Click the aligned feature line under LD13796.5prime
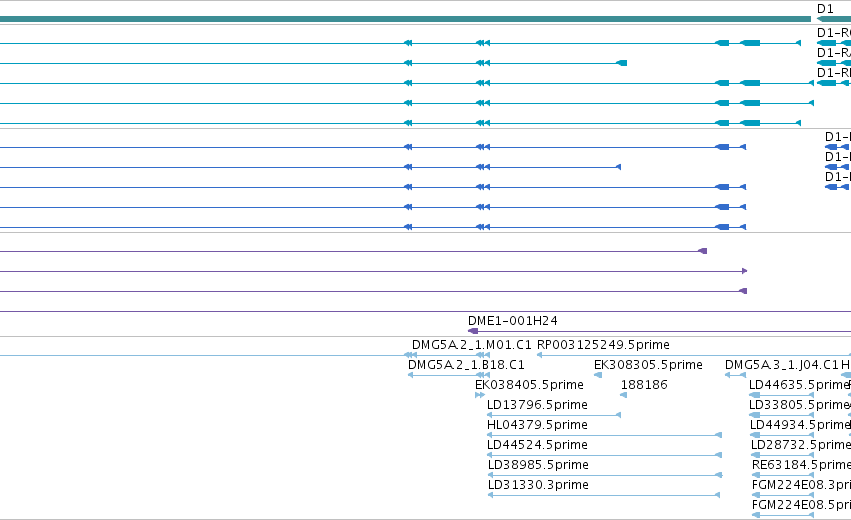Image resolution: width=851 pixels, height=520 pixels. click(x=554, y=415)
